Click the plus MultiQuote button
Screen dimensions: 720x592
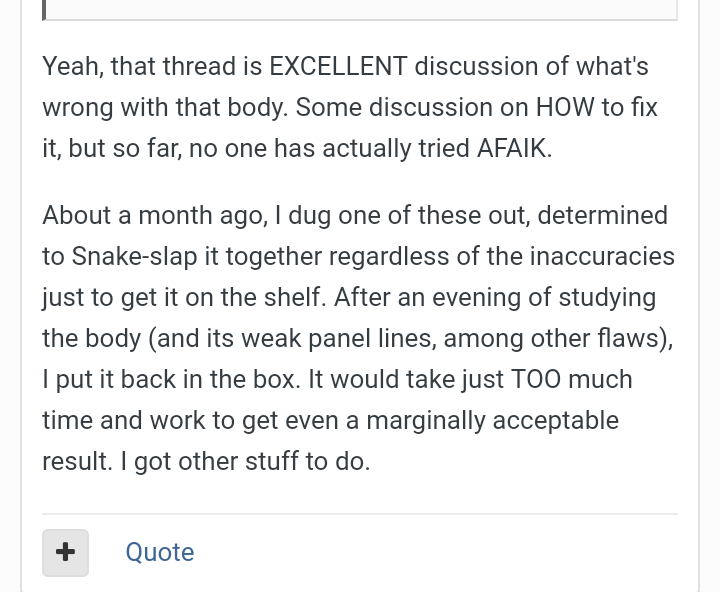pos(66,553)
